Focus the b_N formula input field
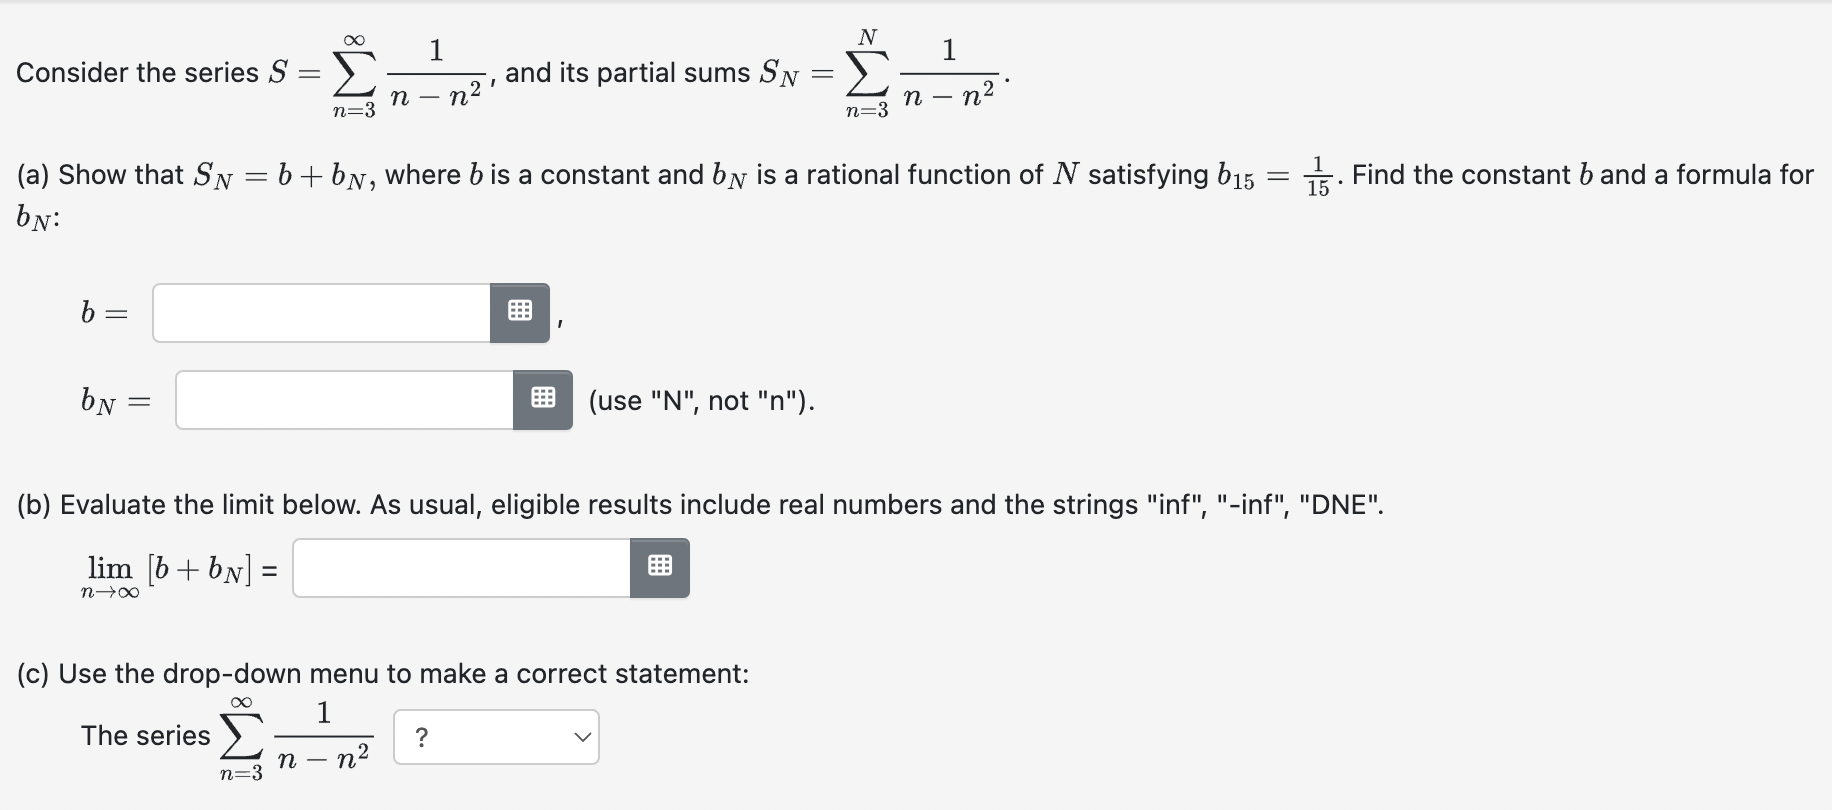The width and height of the screenshot is (1832, 810). pyautogui.click(x=345, y=400)
